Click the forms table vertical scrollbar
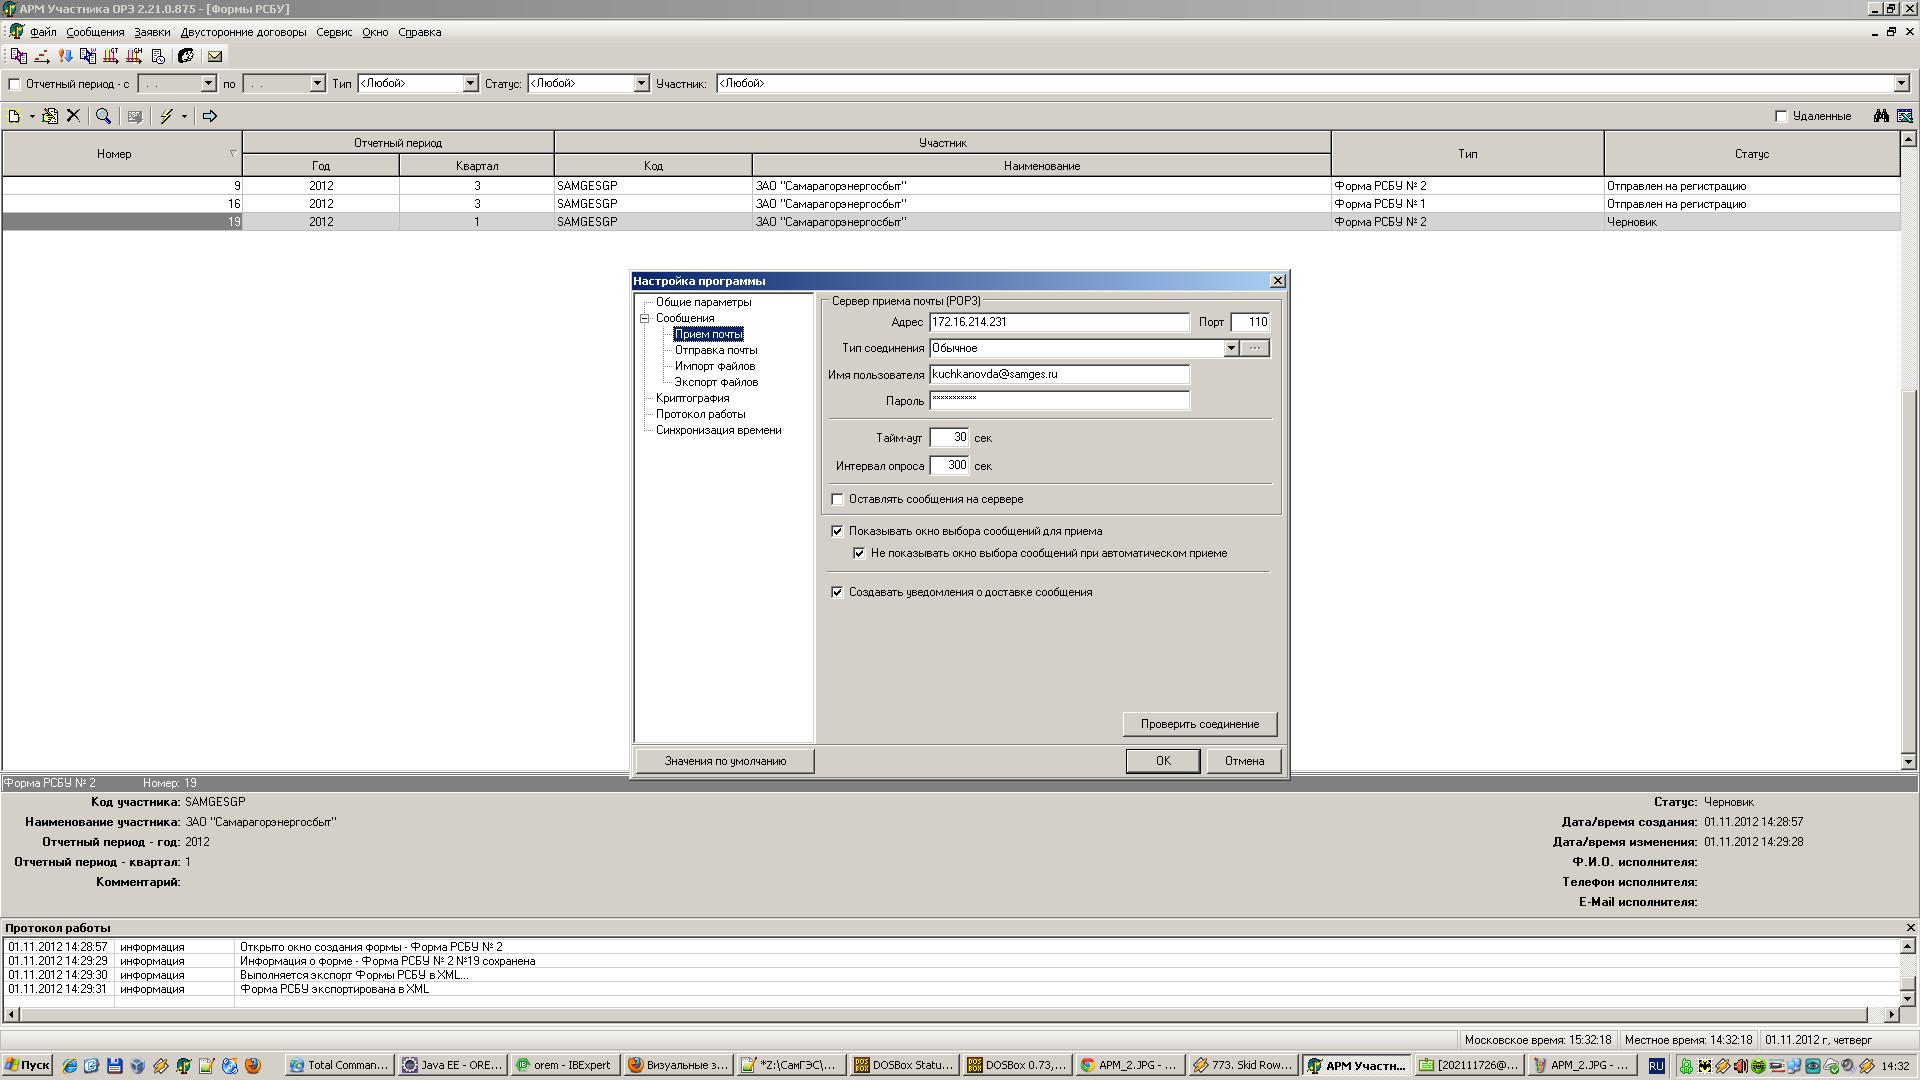Screen dimensions: 1920x1080 point(1908,450)
